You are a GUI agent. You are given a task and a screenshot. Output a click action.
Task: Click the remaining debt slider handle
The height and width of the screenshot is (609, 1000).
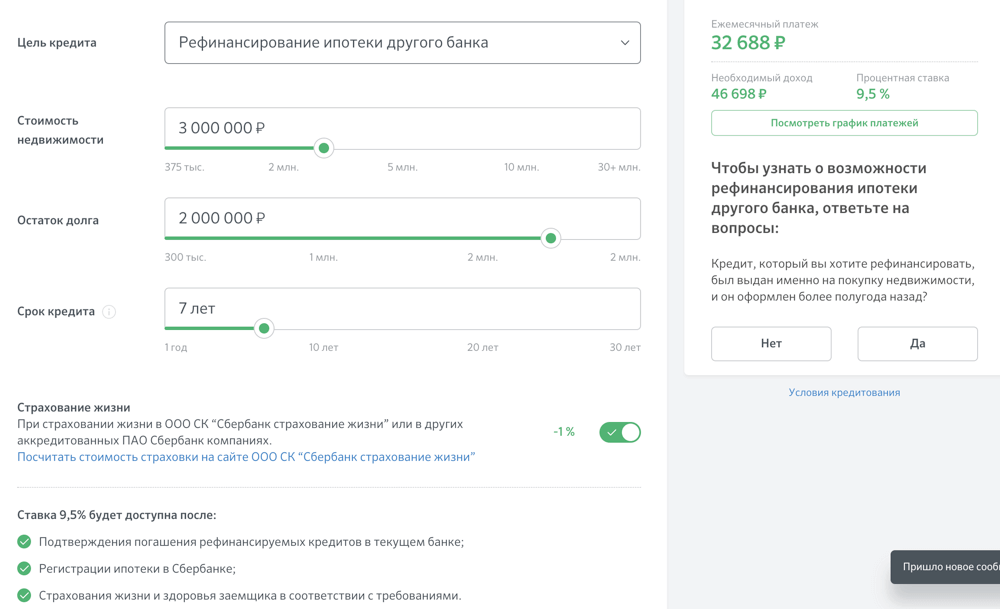click(550, 238)
